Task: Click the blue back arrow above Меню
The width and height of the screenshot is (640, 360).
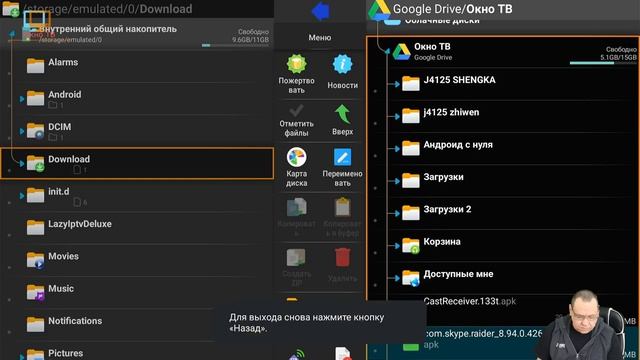Action: (320, 11)
